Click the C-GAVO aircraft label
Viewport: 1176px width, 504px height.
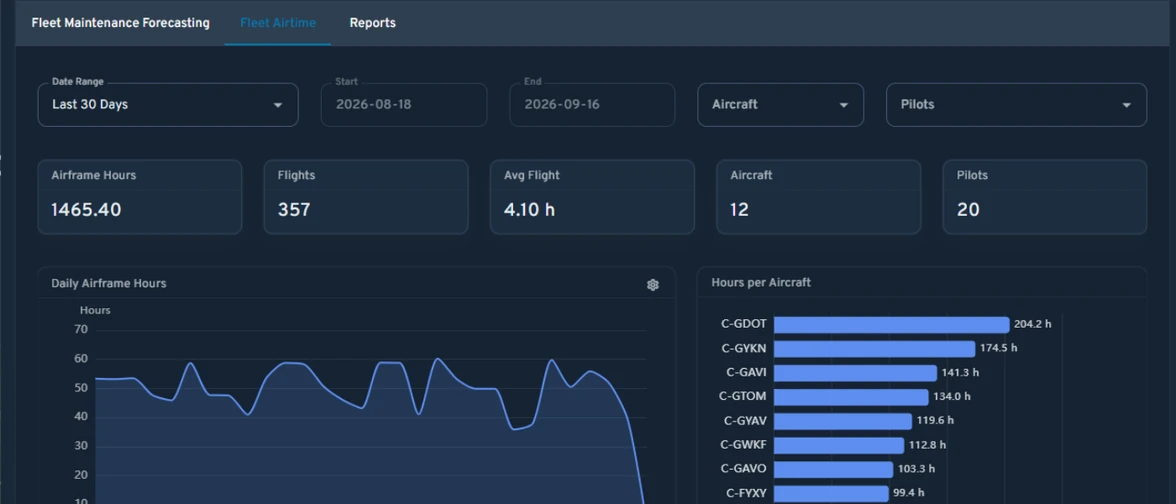pyautogui.click(x=744, y=469)
